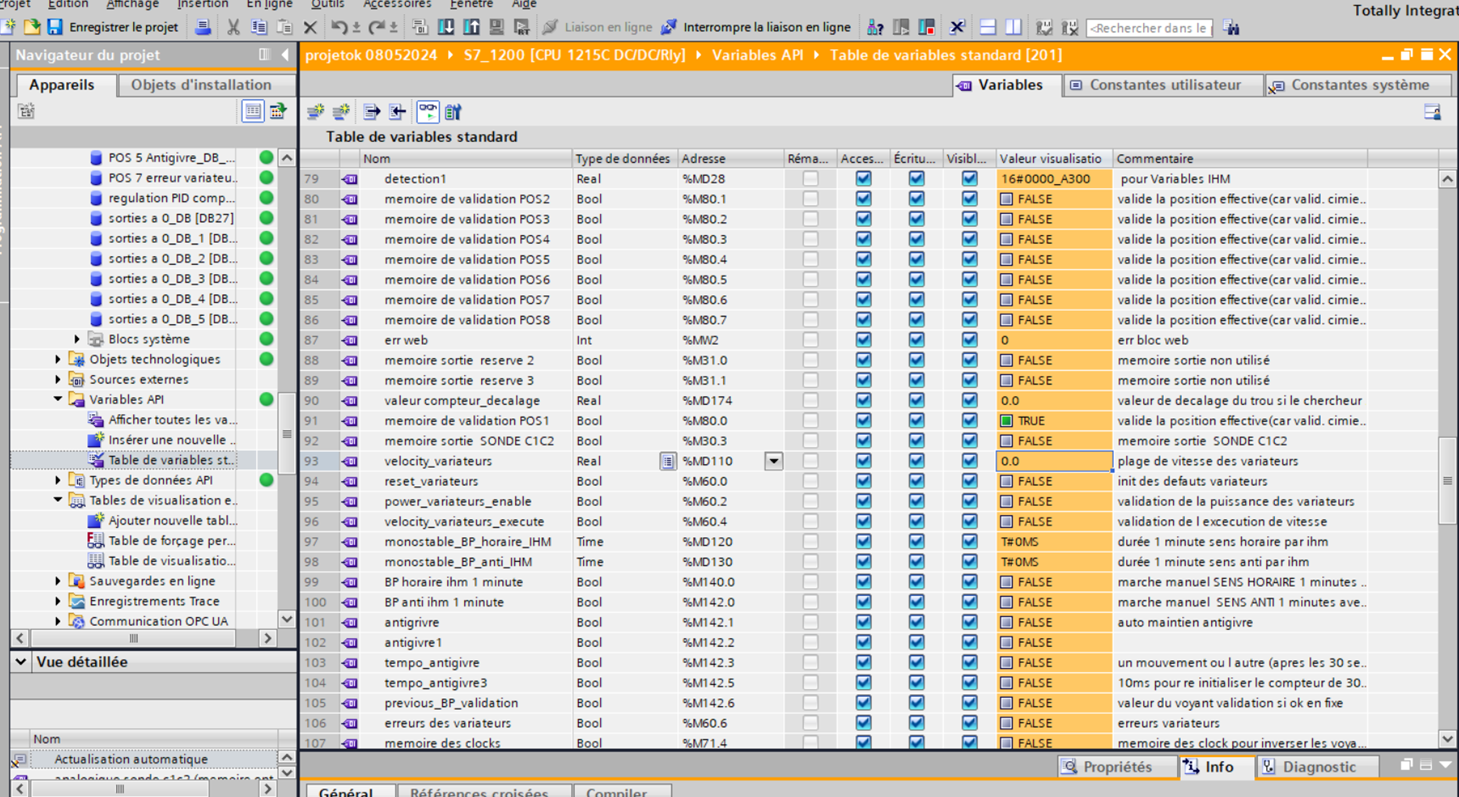Image resolution: width=1459 pixels, height=797 pixels.
Task: Click the Rechercher dans le projet search field
Action: (1149, 28)
